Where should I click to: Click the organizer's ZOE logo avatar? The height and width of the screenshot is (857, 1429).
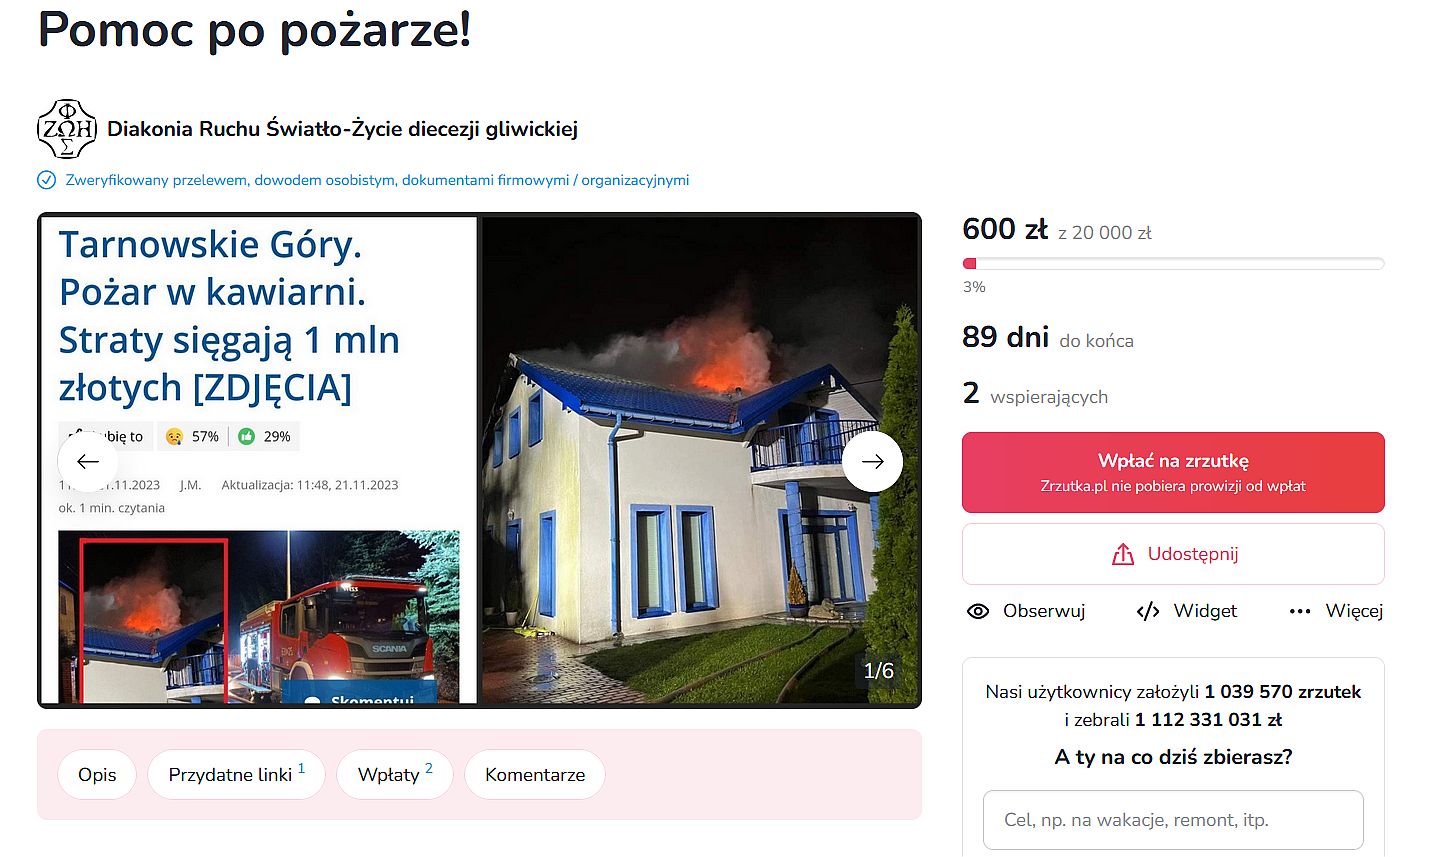pos(66,129)
